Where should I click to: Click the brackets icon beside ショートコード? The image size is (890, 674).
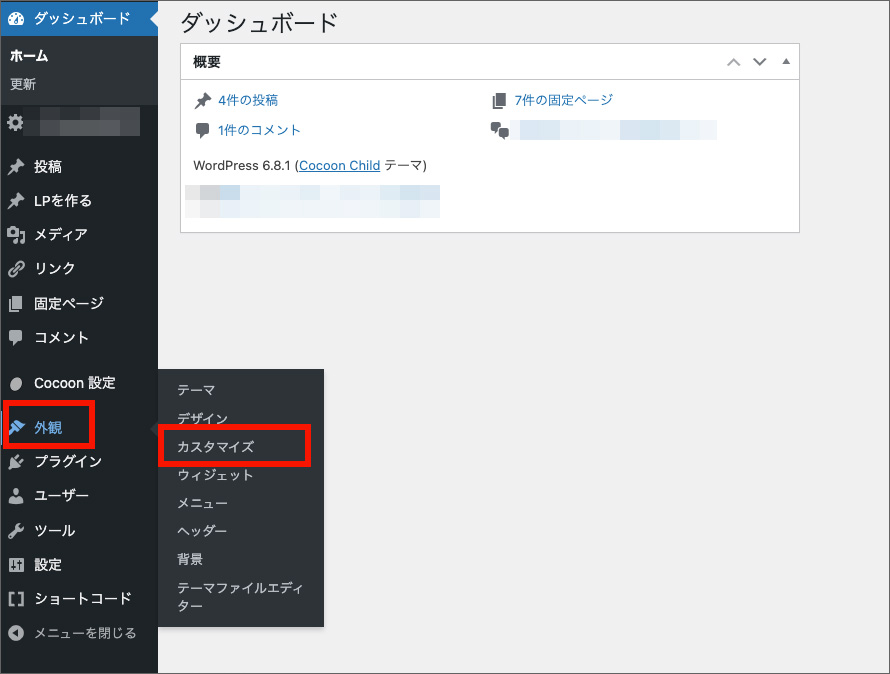point(16,598)
